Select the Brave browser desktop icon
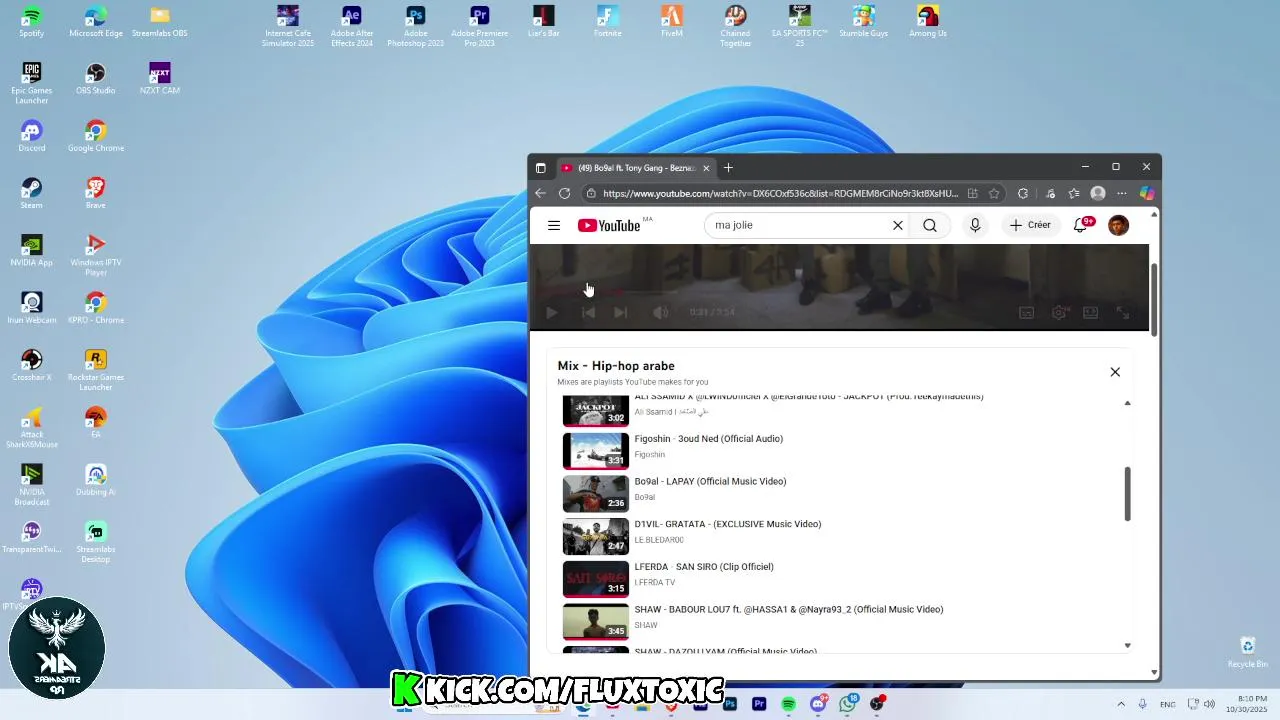 pyautogui.click(x=96, y=193)
